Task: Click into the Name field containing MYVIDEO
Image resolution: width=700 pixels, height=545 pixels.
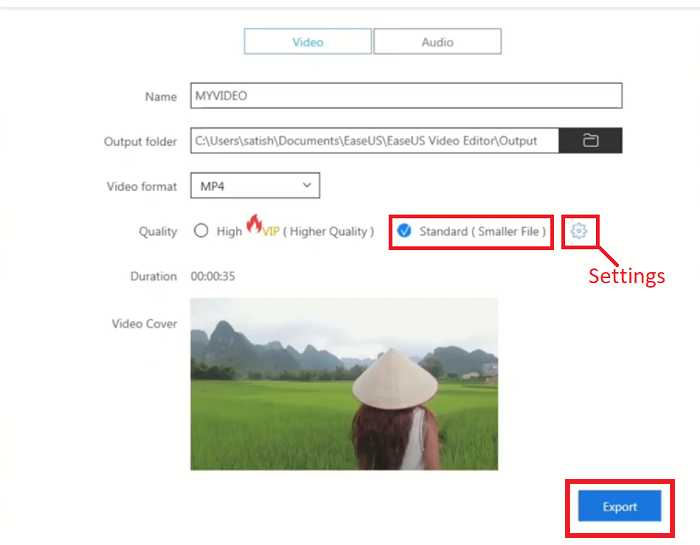Action: tap(406, 96)
